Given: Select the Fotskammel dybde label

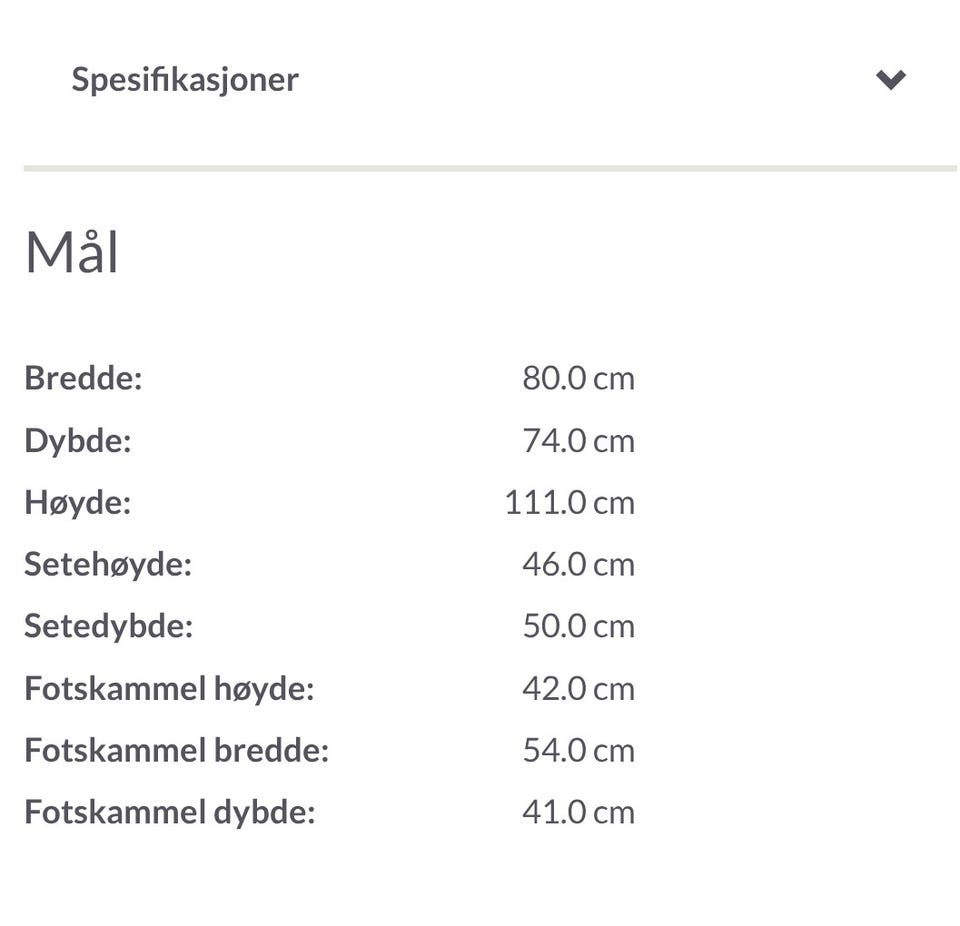Looking at the screenshot, I should click(169, 812).
